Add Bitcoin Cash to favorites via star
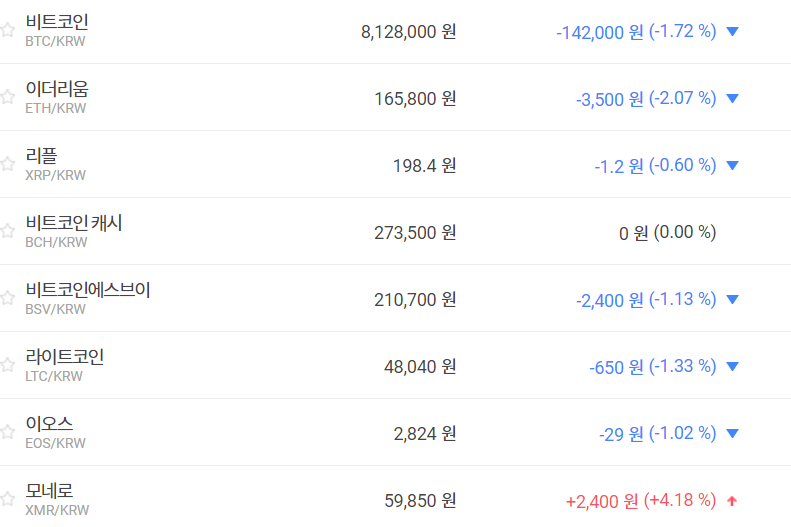 click(x=8, y=231)
